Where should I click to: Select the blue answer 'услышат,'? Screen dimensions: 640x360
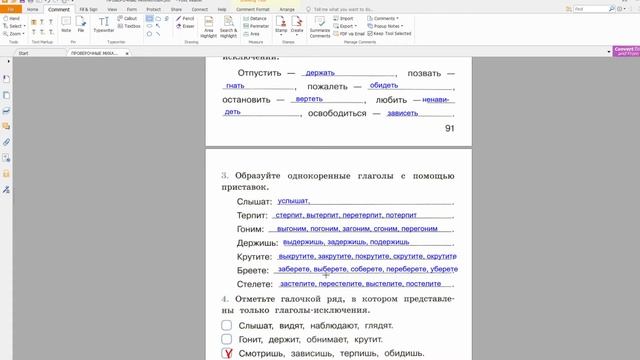[x=293, y=201]
